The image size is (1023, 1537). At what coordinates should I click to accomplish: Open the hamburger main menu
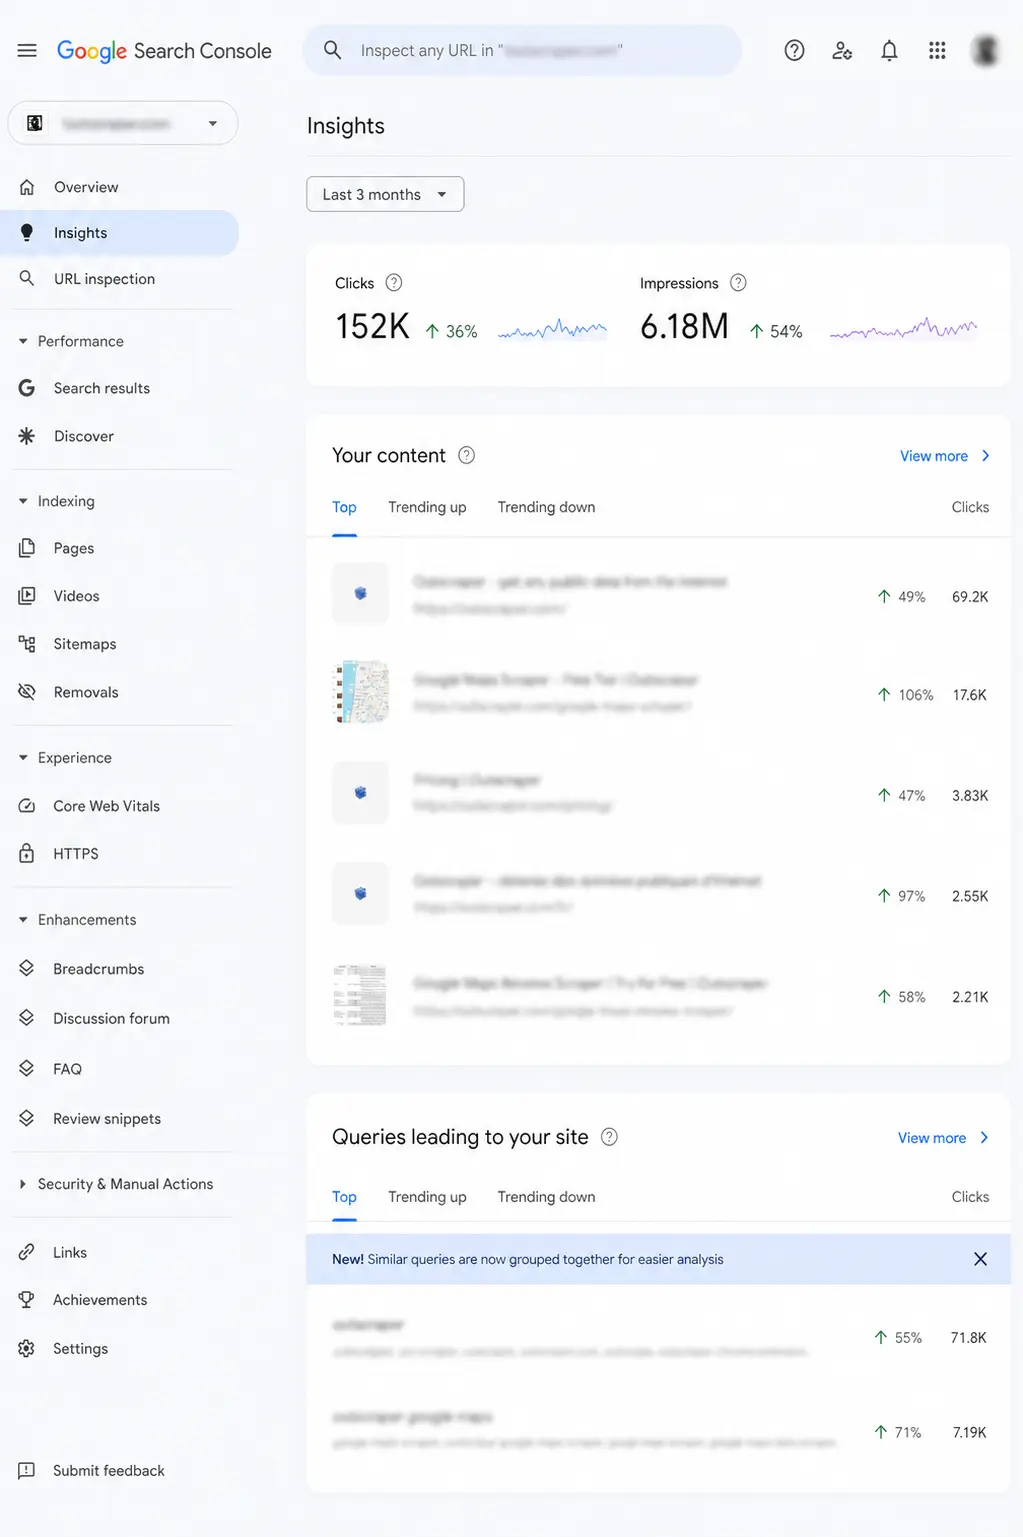pos(27,50)
